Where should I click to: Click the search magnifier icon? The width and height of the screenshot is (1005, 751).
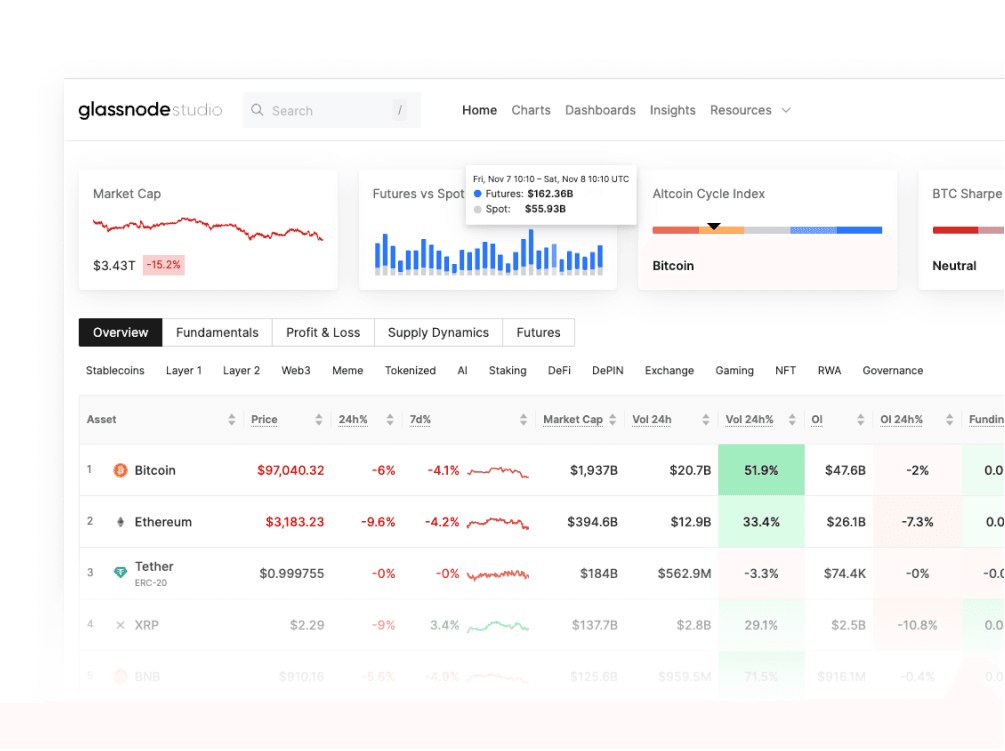258,110
